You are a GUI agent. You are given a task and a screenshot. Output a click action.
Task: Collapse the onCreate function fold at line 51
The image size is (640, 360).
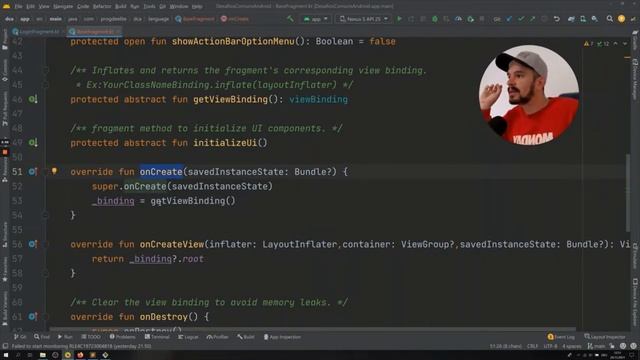click(46, 172)
